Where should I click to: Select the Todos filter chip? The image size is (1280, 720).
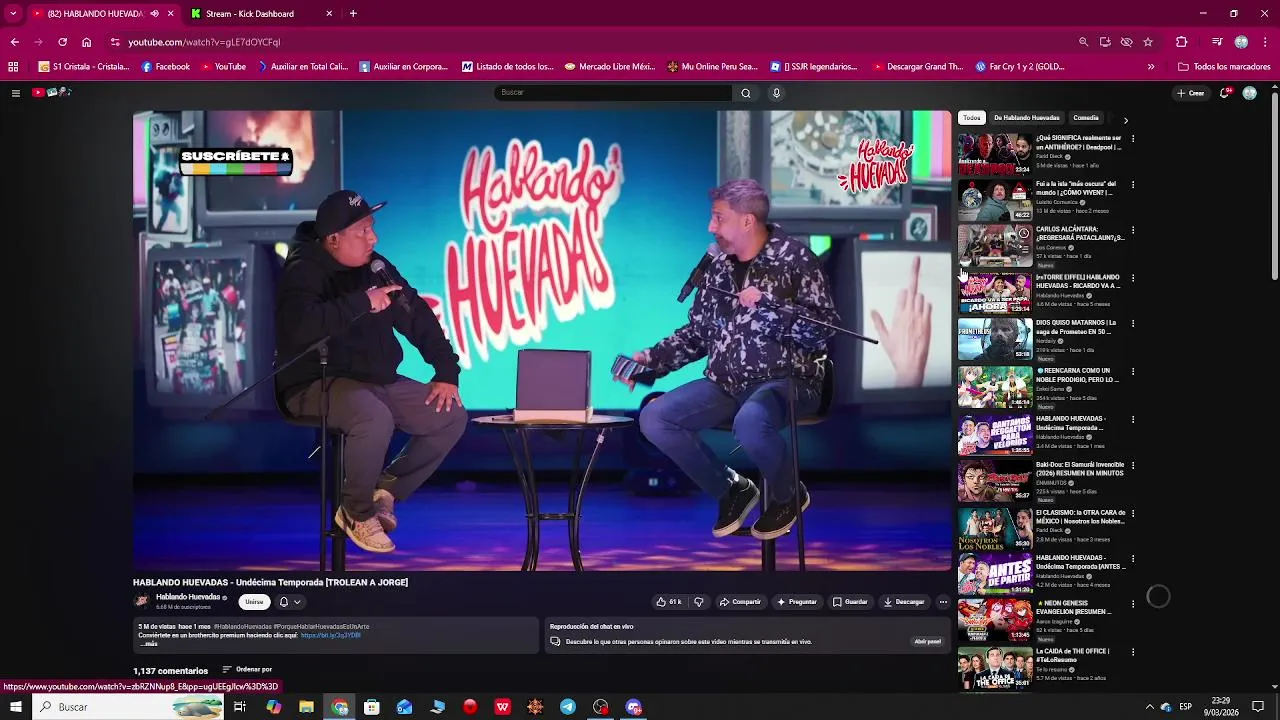click(972, 118)
